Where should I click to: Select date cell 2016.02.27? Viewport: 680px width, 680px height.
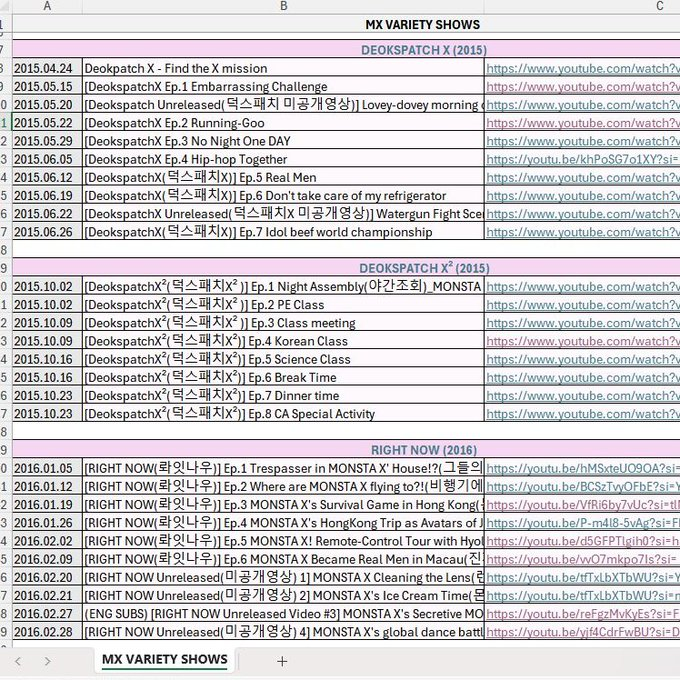(x=47, y=614)
